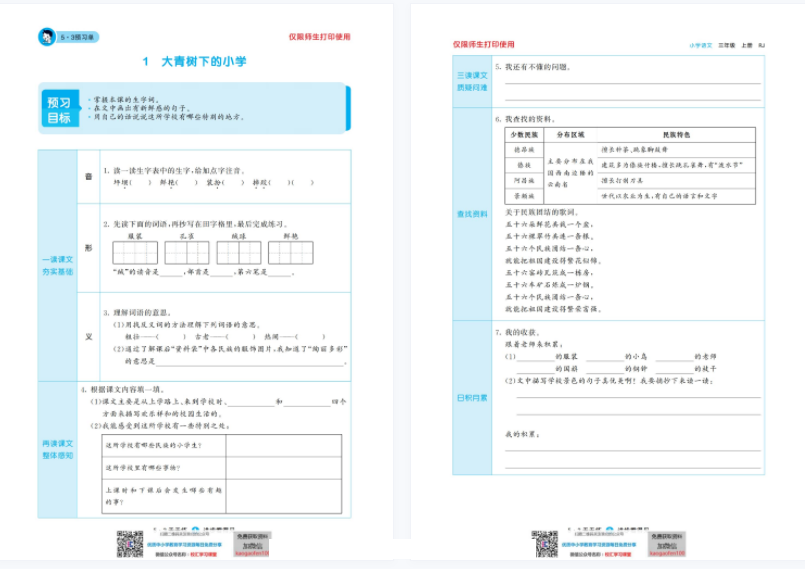The width and height of the screenshot is (805, 569).
Task: Click the third 田字格 writing grid
Action: coord(239,253)
